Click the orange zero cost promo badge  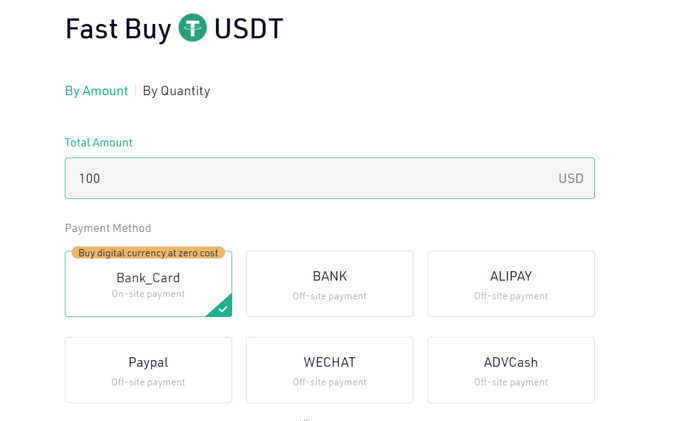click(x=148, y=253)
